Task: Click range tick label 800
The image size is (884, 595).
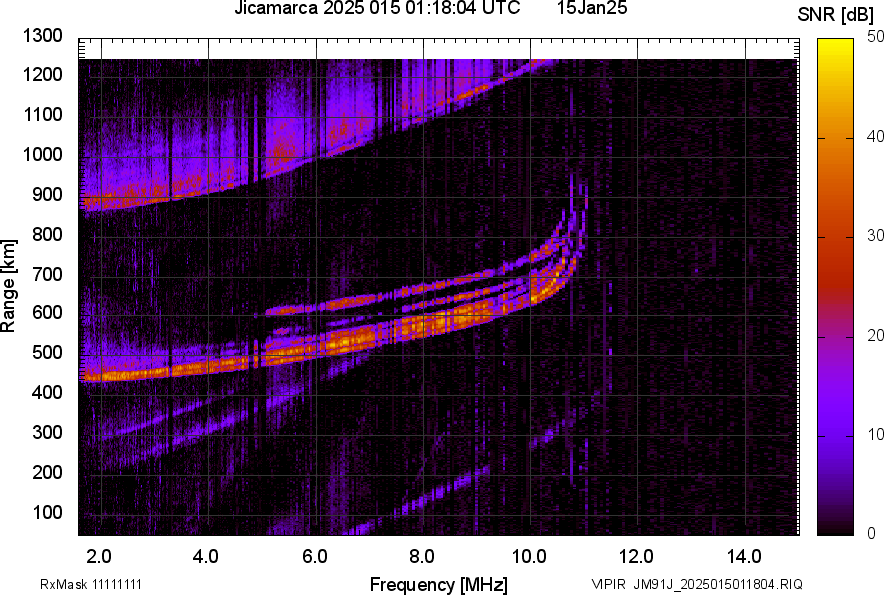Action: (x=47, y=233)
